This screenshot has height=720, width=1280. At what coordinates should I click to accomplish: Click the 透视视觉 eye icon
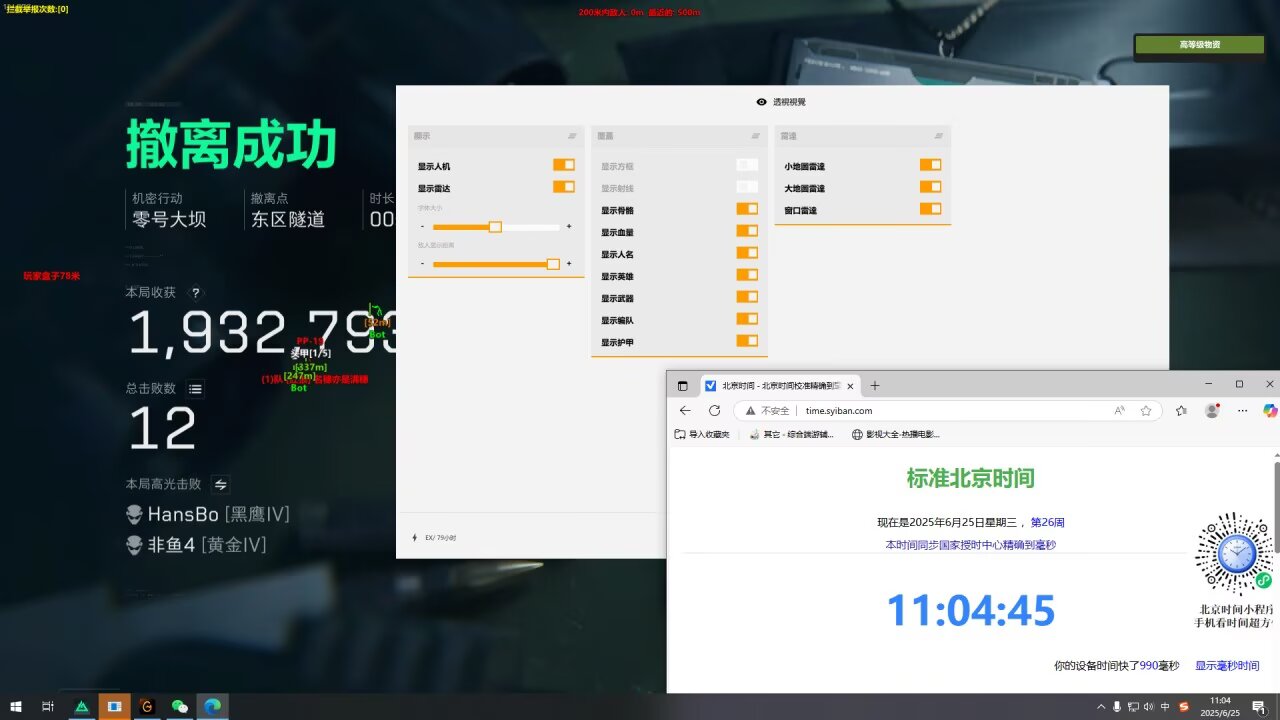pos(761,101)
